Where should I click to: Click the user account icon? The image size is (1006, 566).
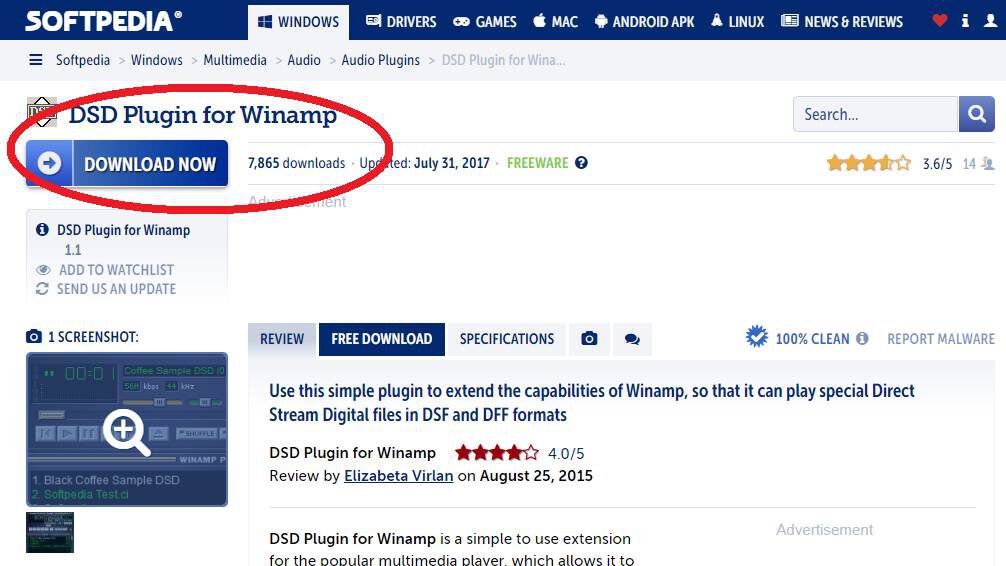pos(991,21)
